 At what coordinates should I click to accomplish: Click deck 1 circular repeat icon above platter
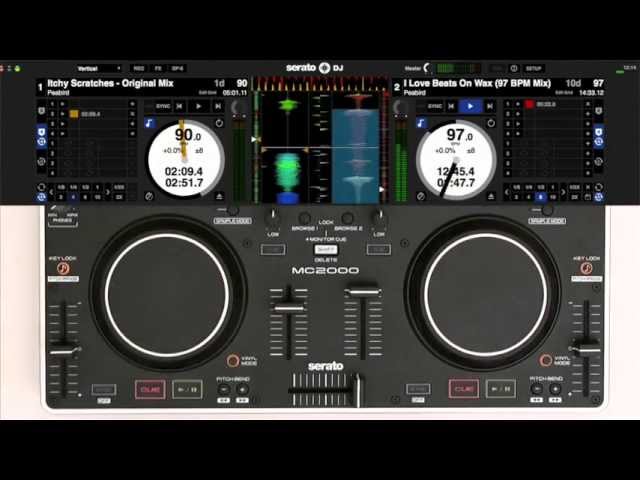pyautogui.click(x=219, y=123)
